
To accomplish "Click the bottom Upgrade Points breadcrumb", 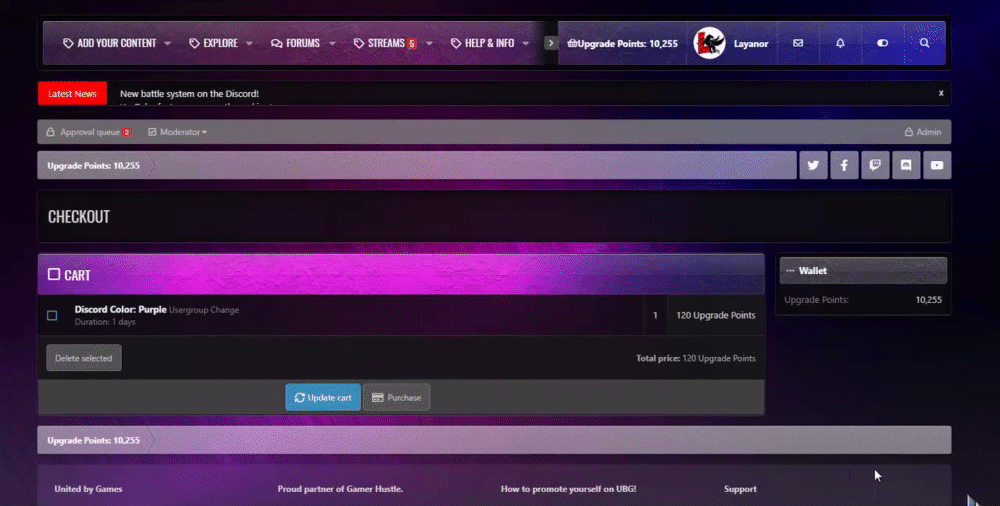I will tap(93, 440).
